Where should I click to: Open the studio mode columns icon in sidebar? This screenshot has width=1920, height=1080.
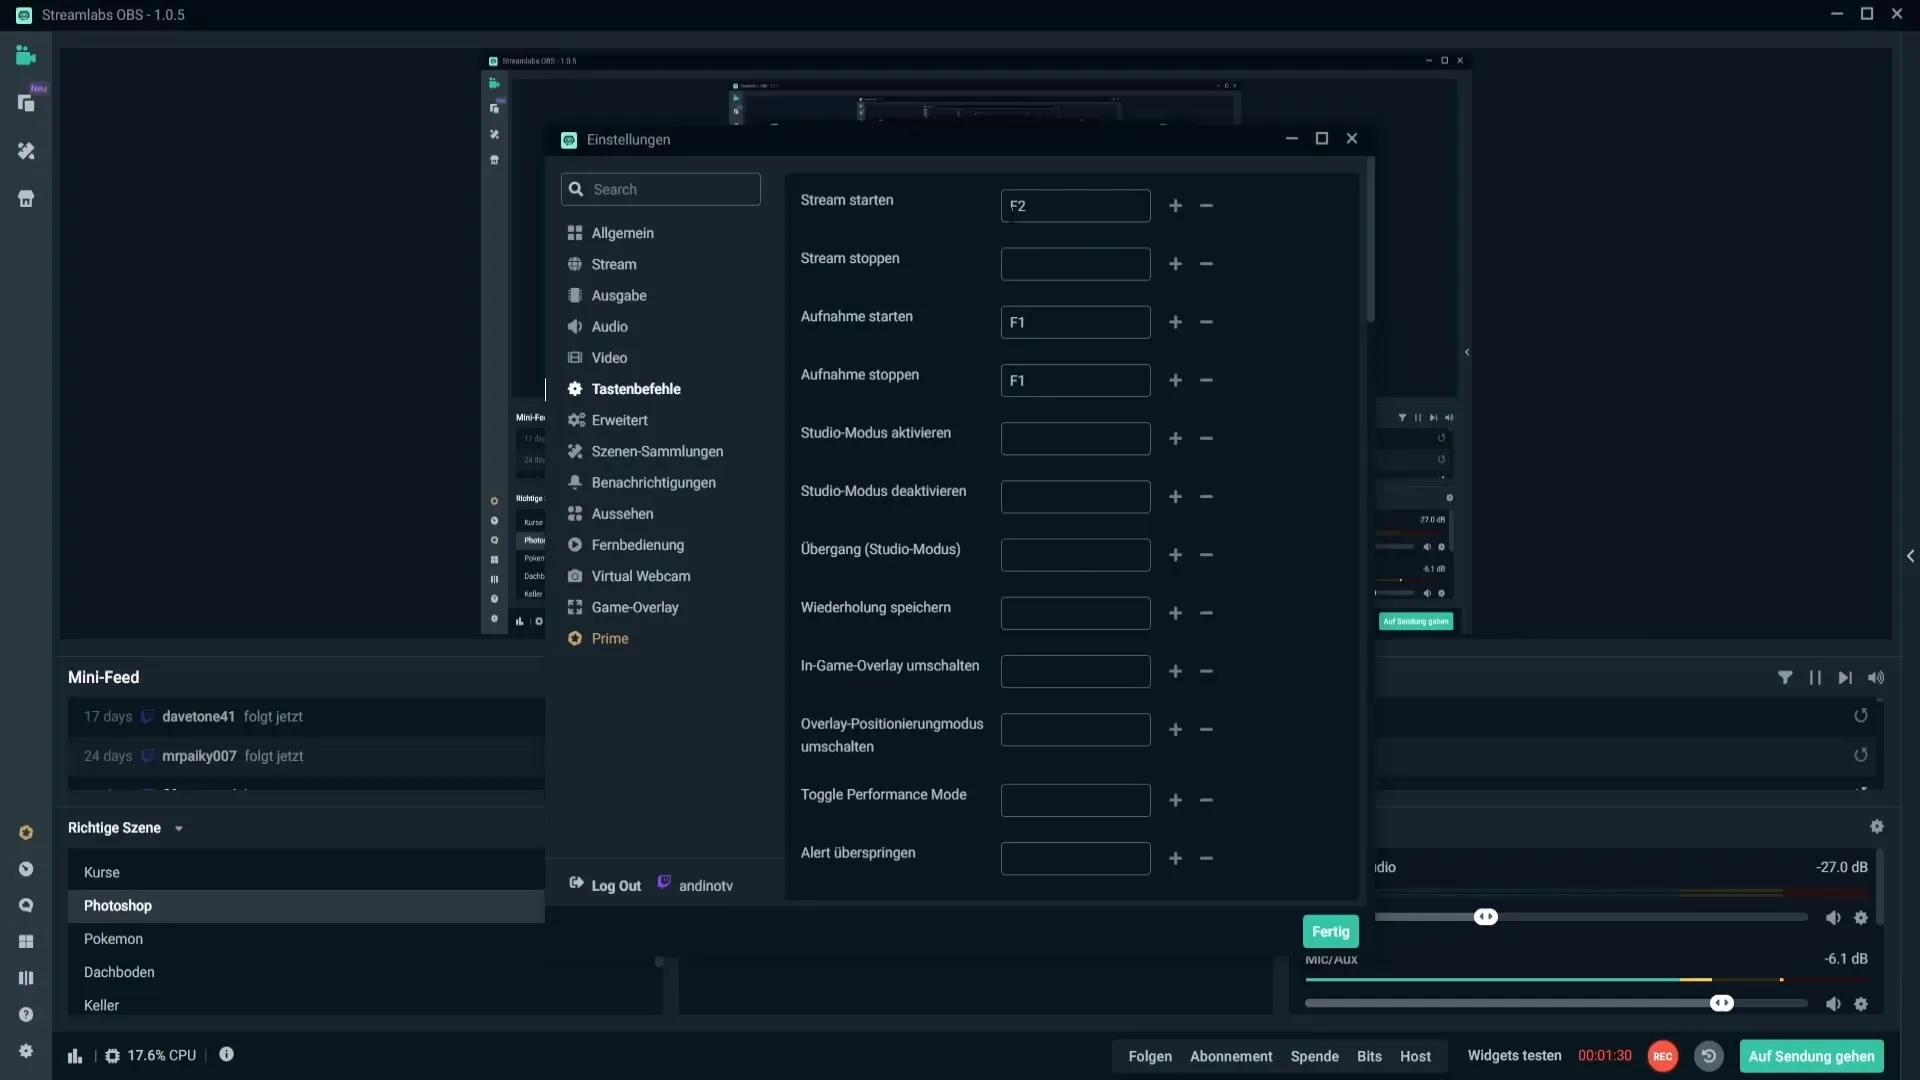pyautogui.click(x=26, y=978)
